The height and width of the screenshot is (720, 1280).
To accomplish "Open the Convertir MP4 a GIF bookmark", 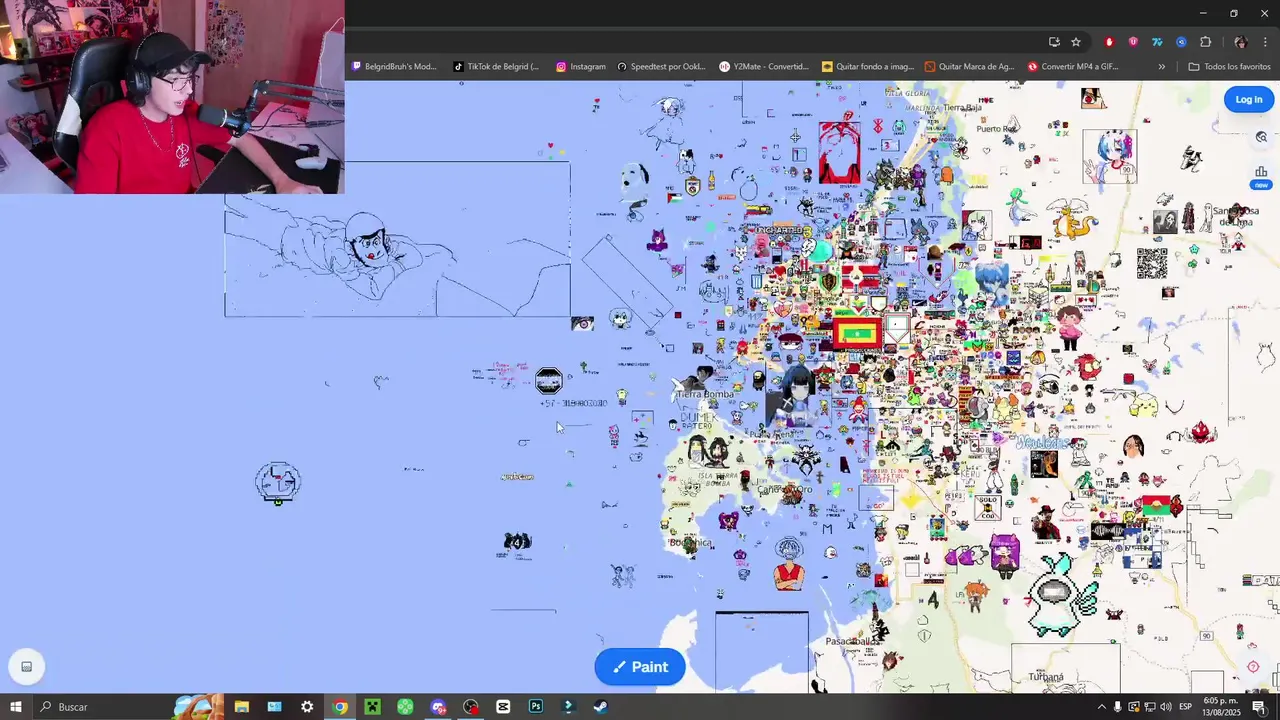I will (1073, 67).
